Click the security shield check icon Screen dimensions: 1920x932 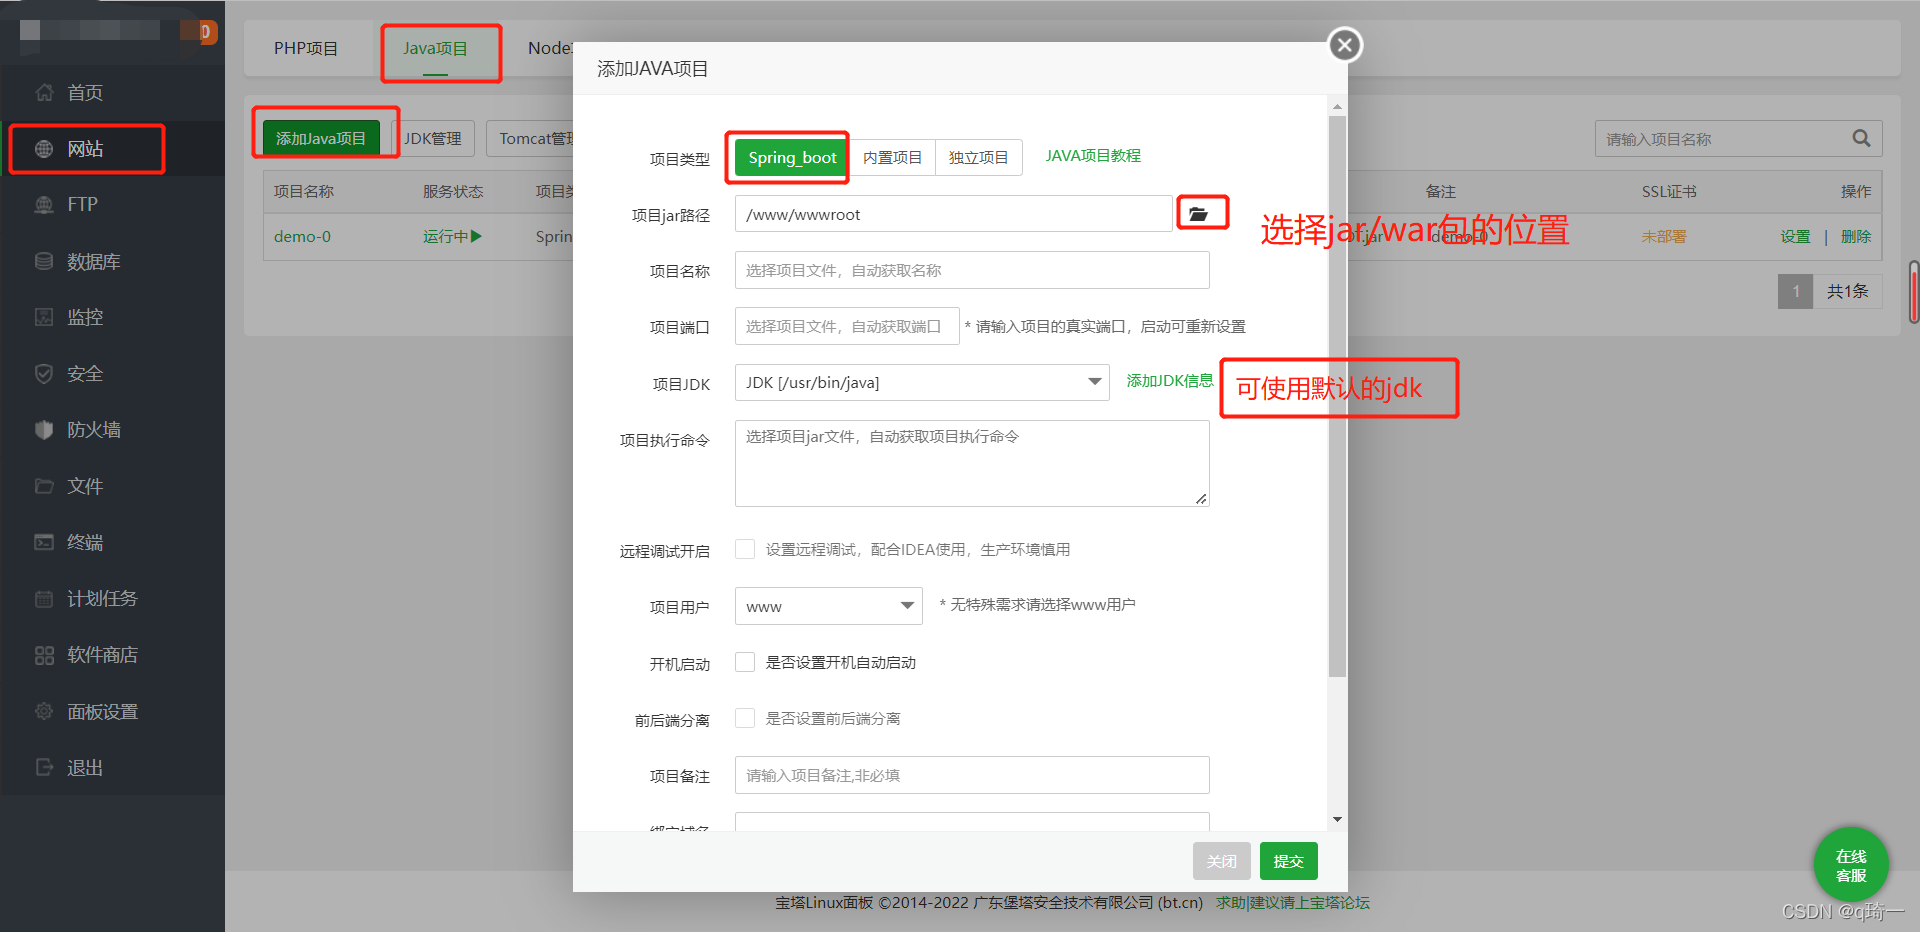click(44, 374)
